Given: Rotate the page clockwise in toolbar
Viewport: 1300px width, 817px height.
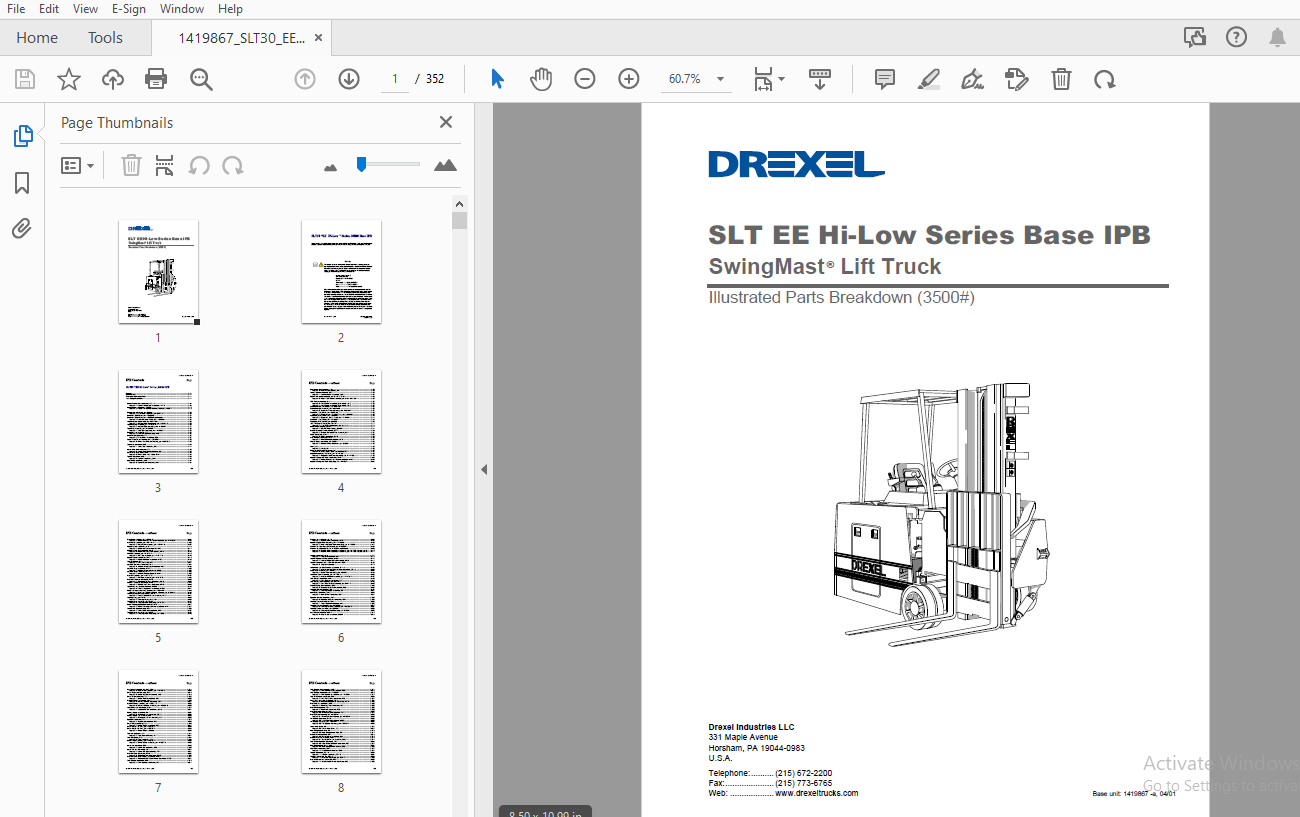Looking at the screenshot, I should [x=1105, y=79].
